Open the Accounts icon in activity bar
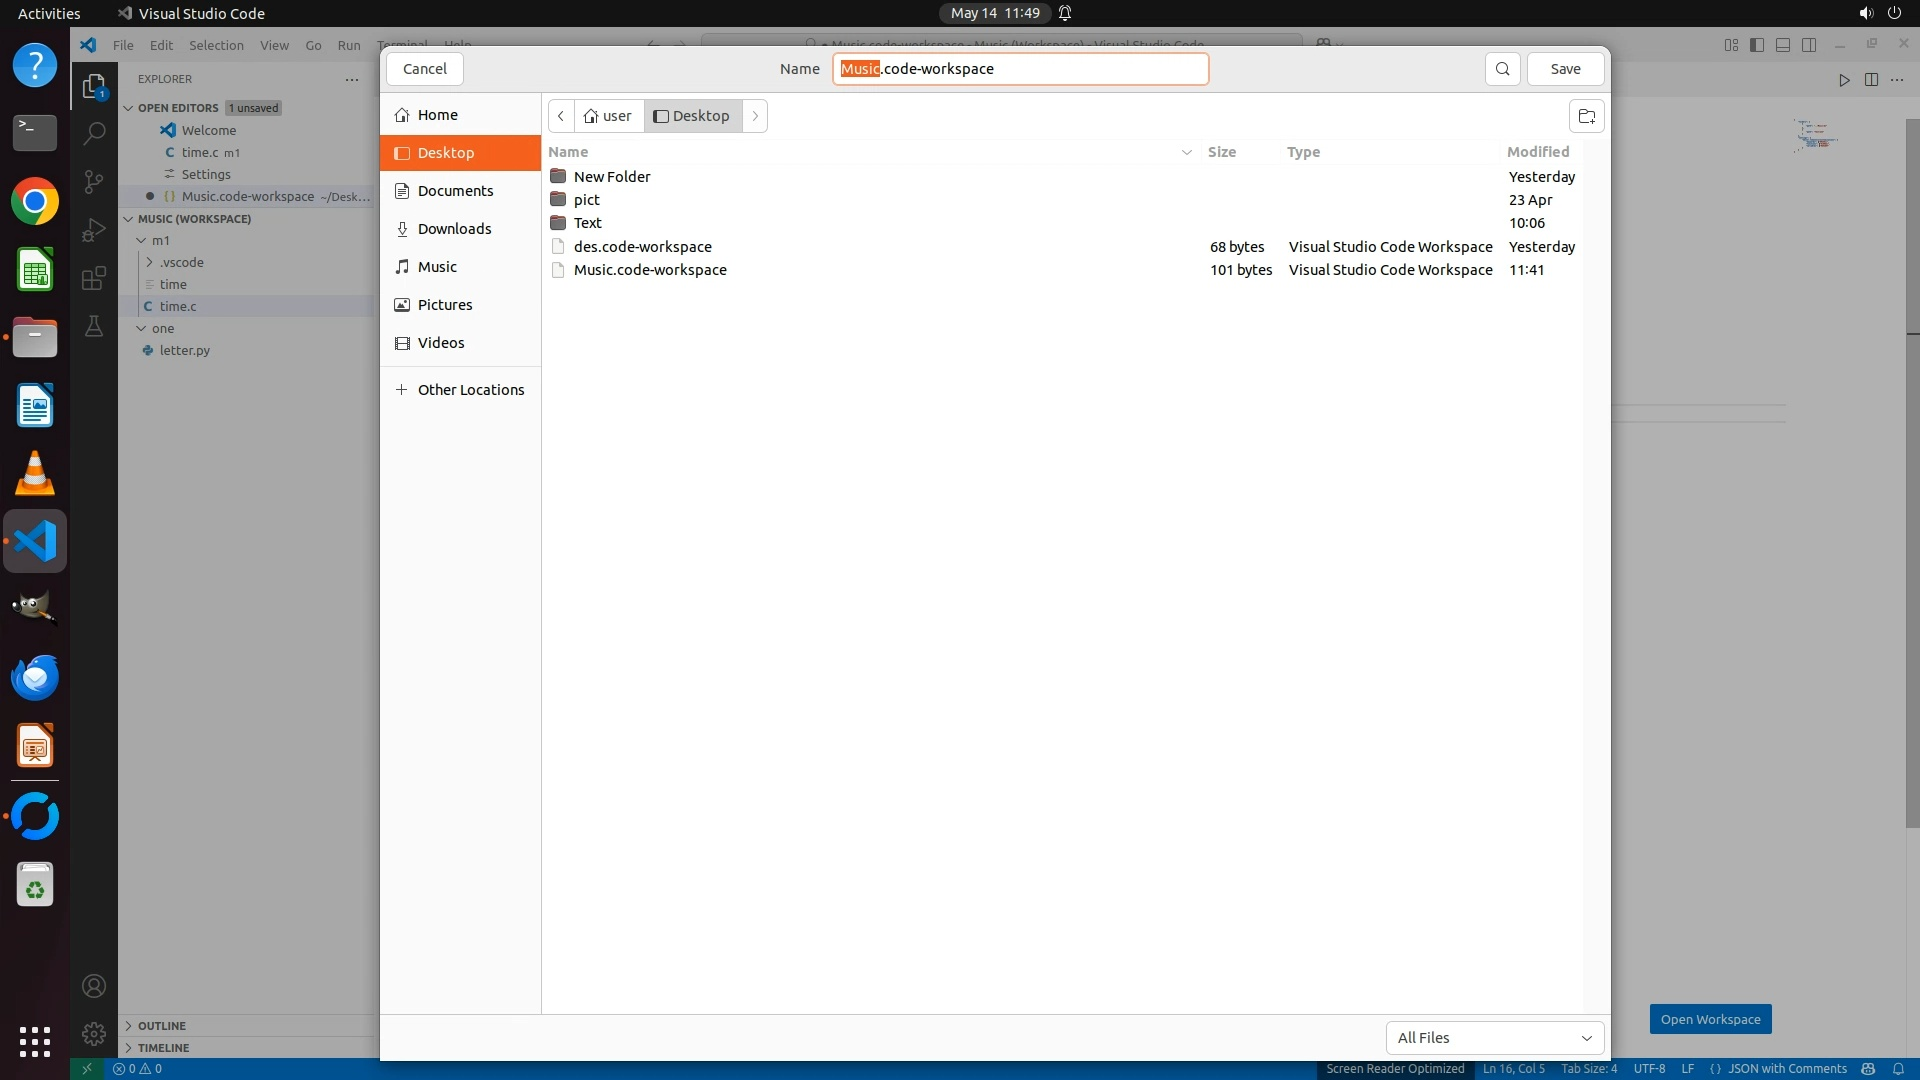 93,986
